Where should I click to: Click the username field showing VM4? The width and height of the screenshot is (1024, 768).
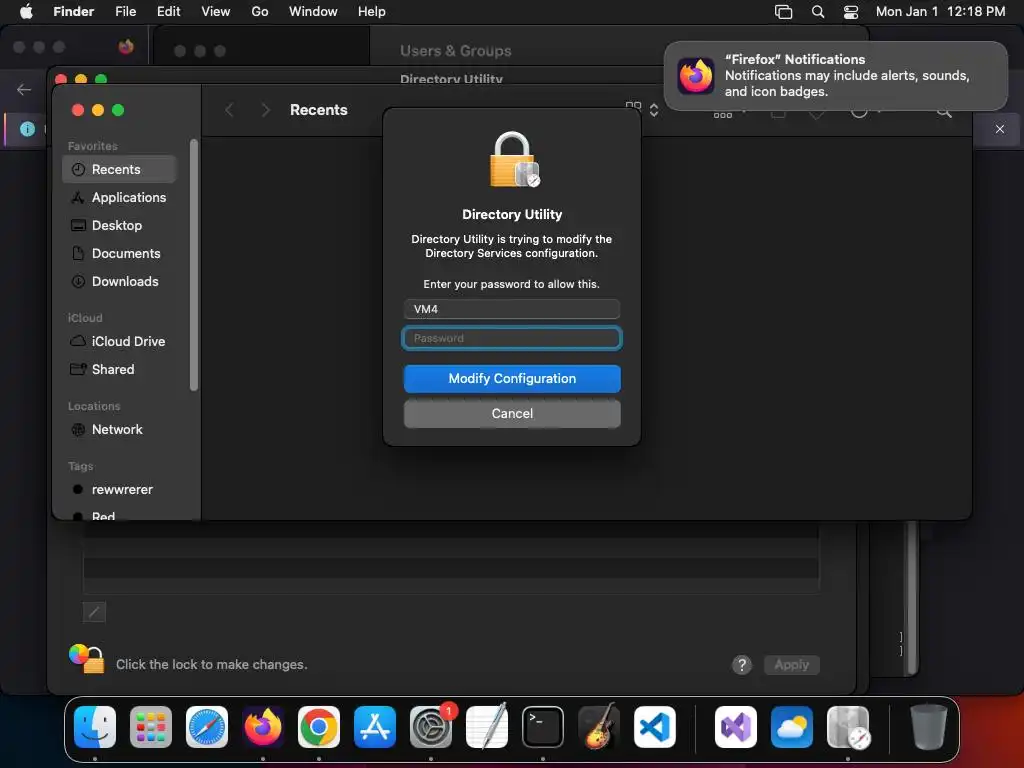(x=512, y=309)
